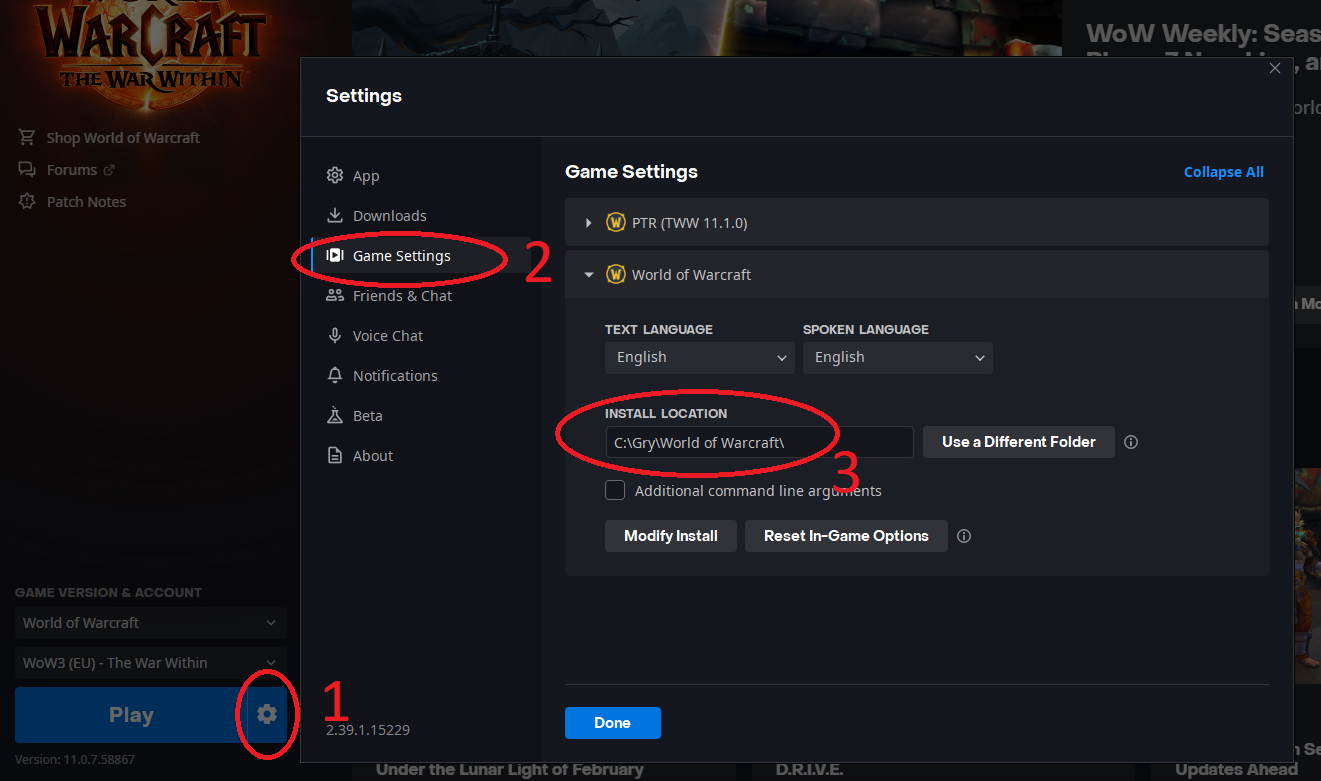Open the Voice Chat settings tab
This screenshot has width=1321, height=781.
387,336
